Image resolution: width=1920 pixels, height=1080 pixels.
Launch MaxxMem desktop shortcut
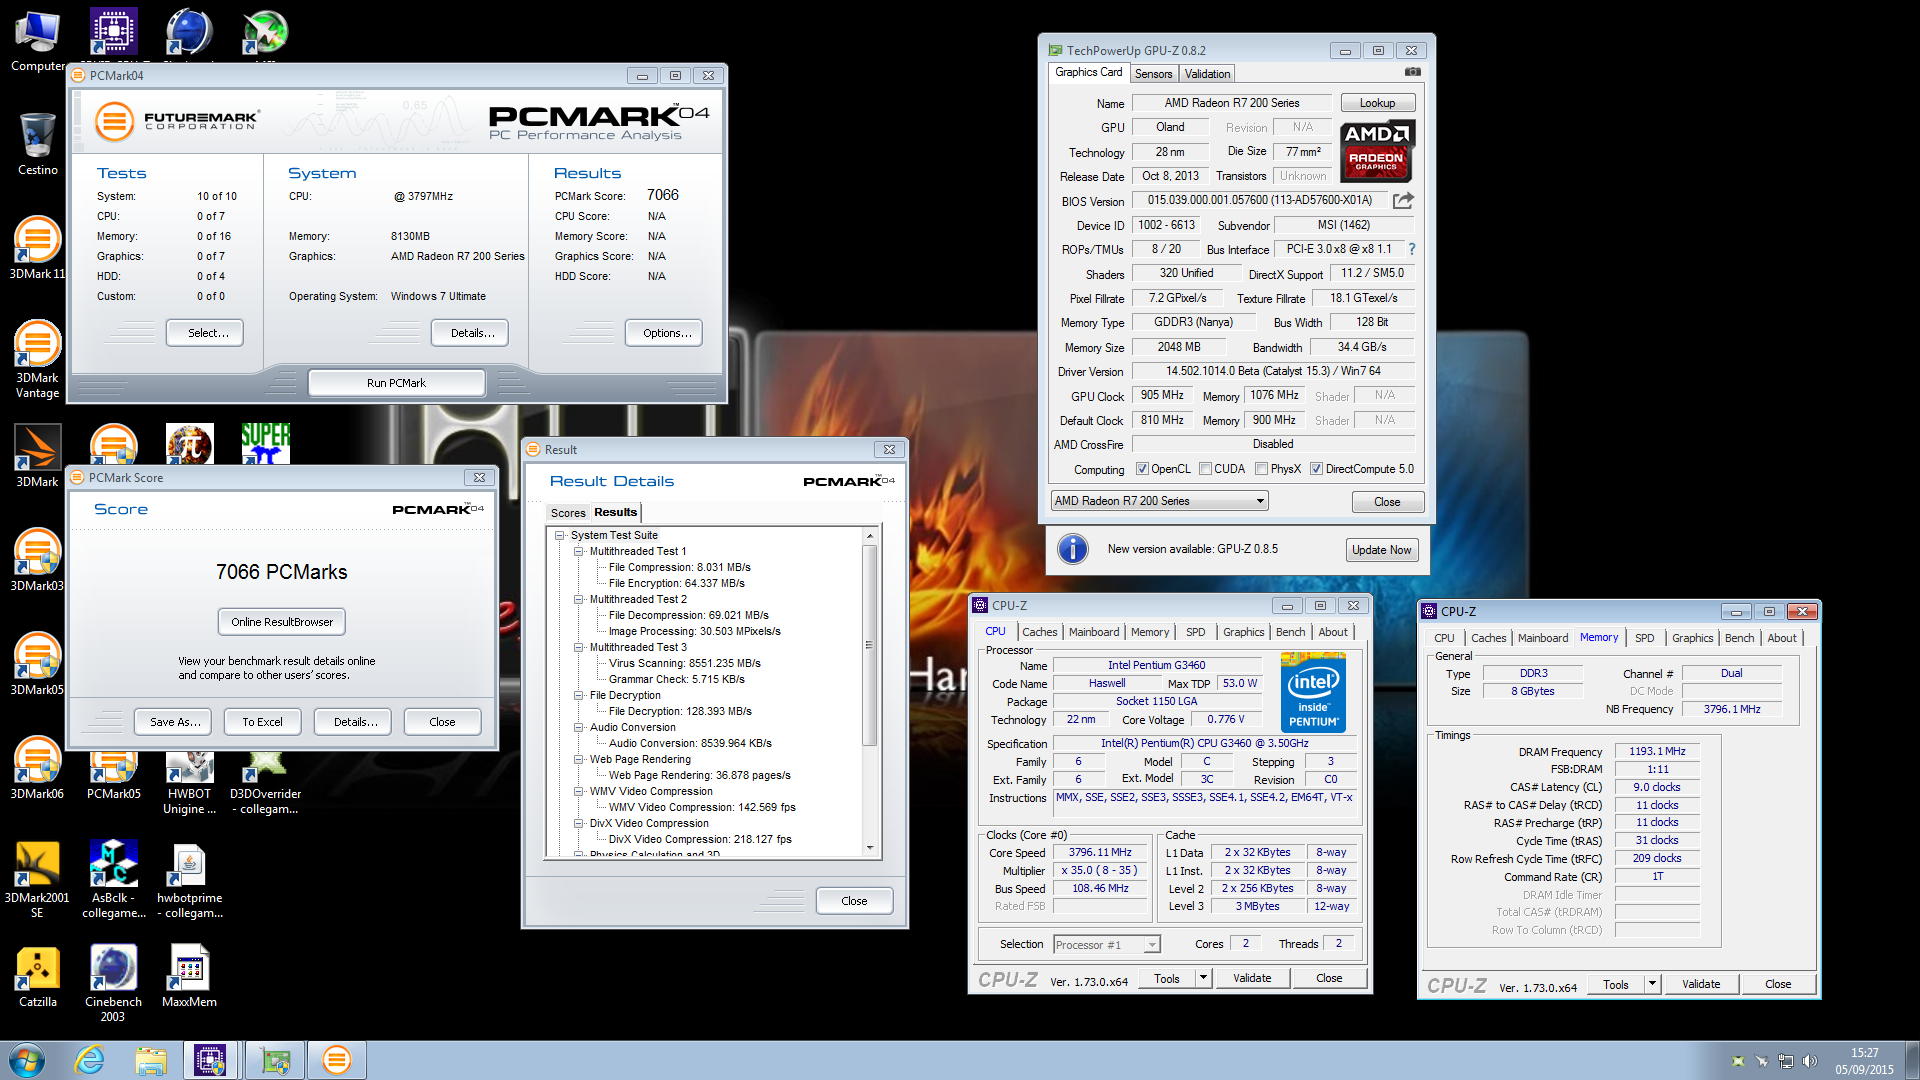tap(189, 976)
